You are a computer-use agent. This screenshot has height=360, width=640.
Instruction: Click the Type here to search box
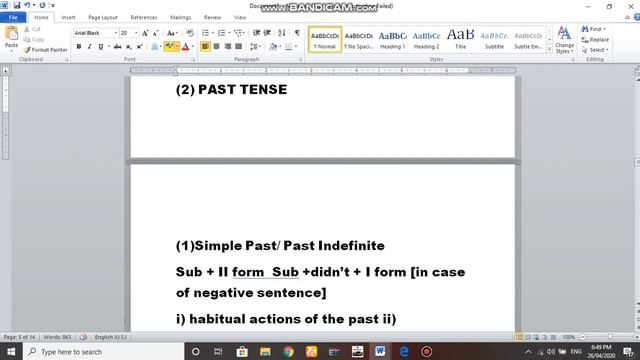pos(103,351)
